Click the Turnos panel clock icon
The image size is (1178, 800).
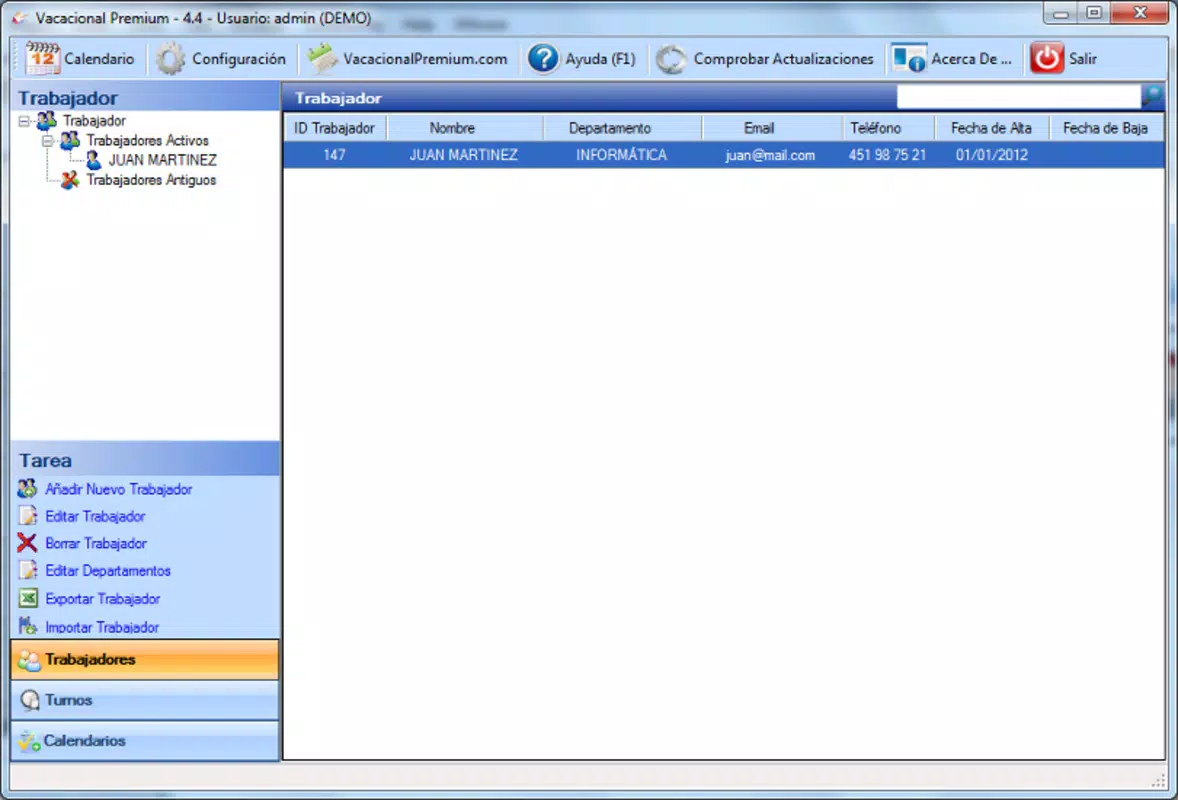[x=30, y=700]
